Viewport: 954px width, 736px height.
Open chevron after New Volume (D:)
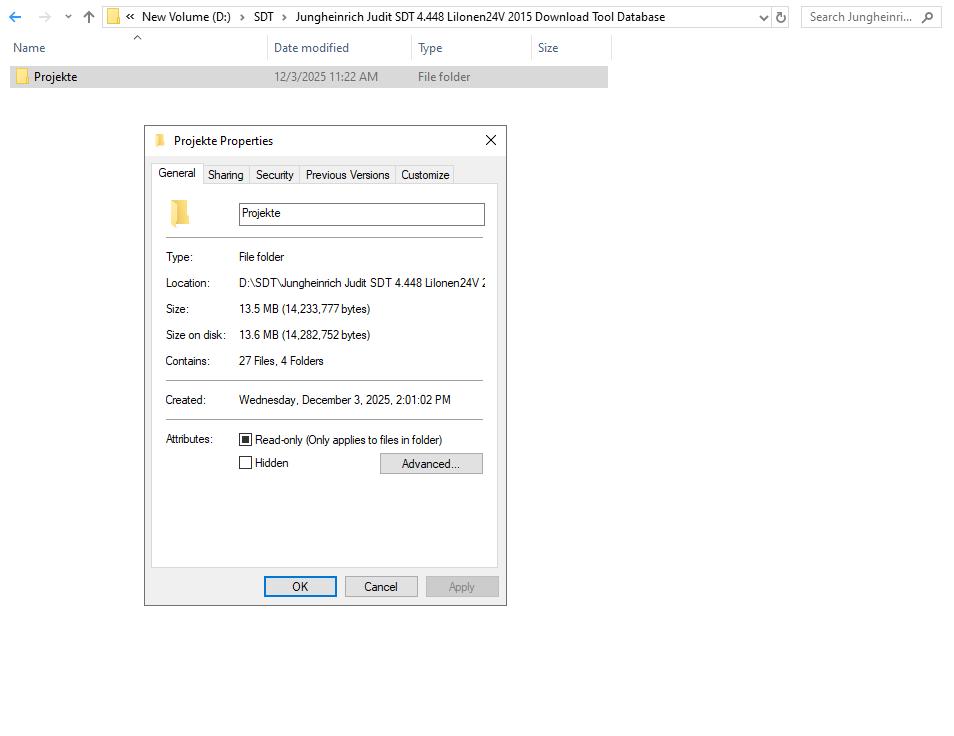[242, 17]
